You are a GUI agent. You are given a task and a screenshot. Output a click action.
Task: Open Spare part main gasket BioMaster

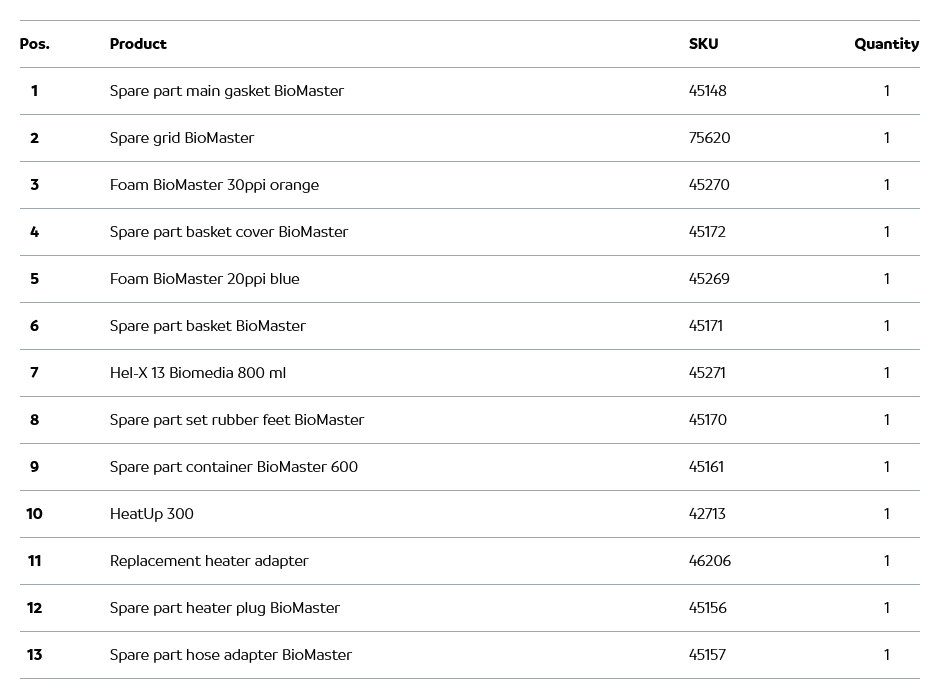[226, 91]
